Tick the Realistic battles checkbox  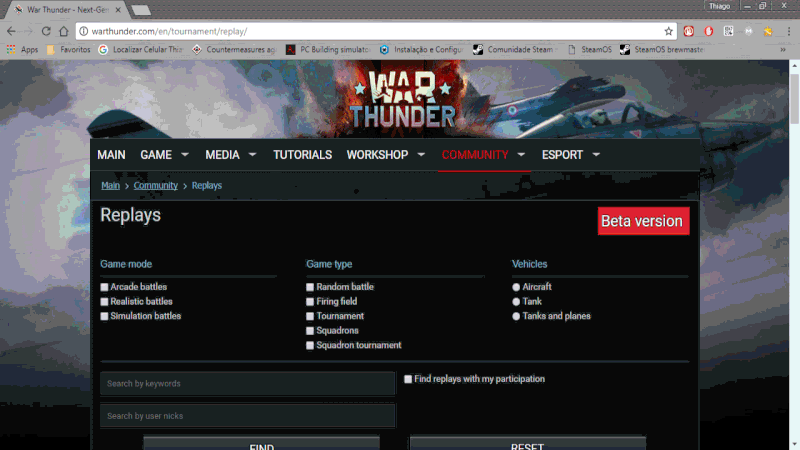(104, 302)
